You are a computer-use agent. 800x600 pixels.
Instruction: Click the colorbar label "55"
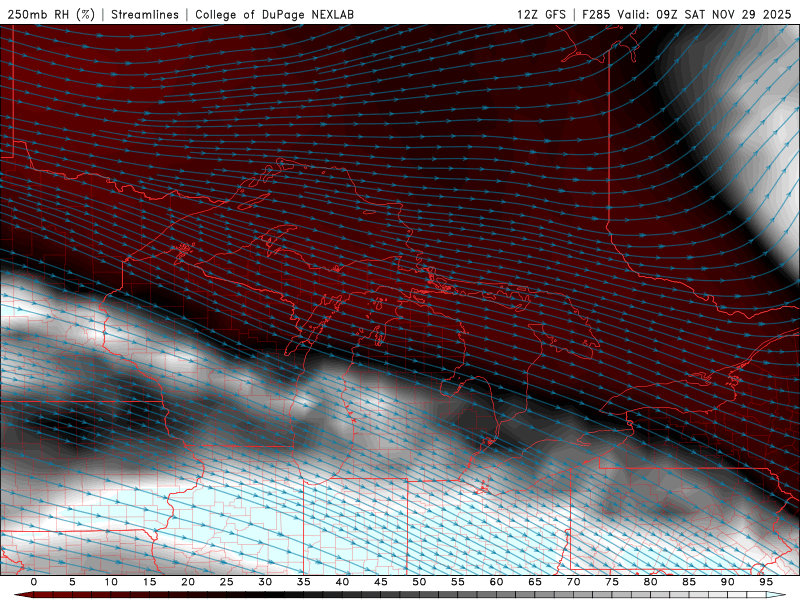[458, 582]
